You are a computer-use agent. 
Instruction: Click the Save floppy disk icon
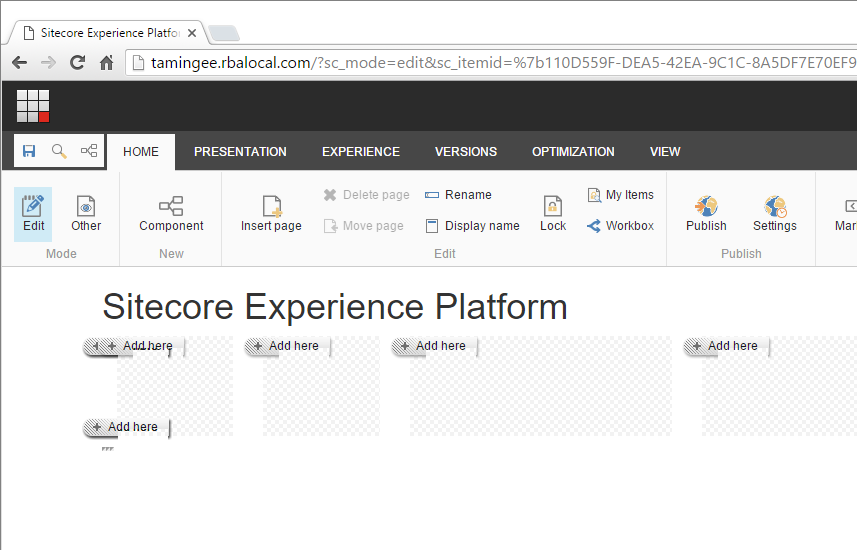point(29,151)
